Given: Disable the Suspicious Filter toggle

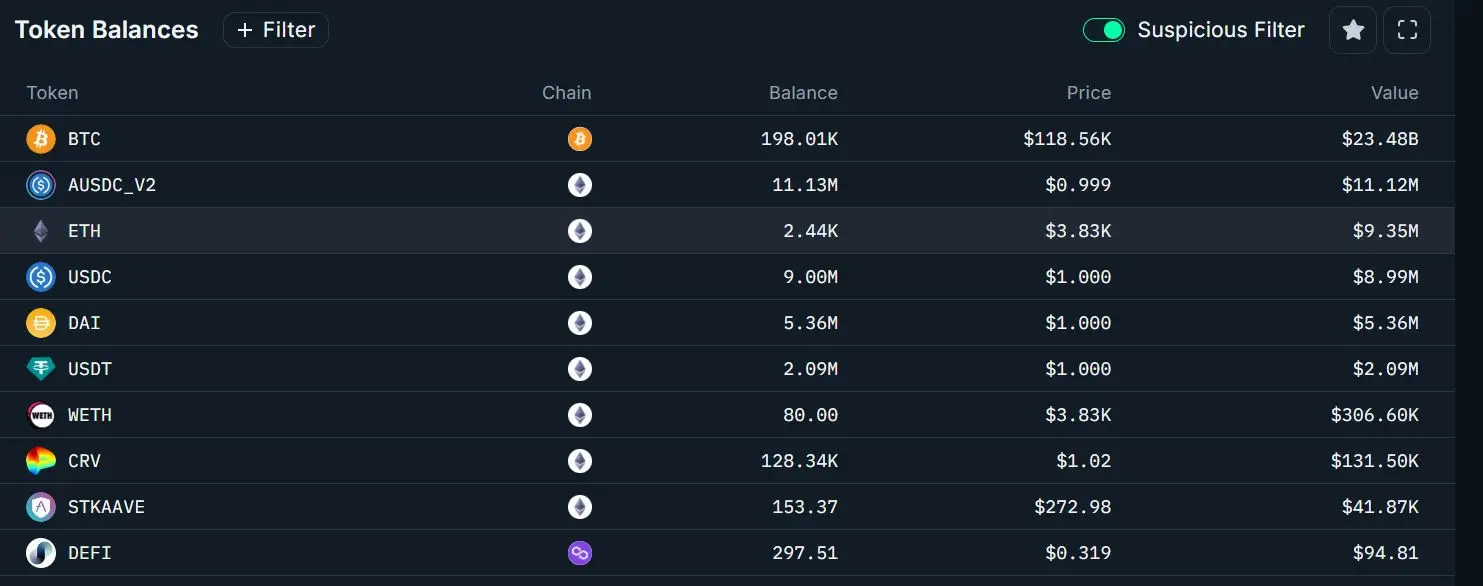Looking at the screenshot, I should (1104, 30).
